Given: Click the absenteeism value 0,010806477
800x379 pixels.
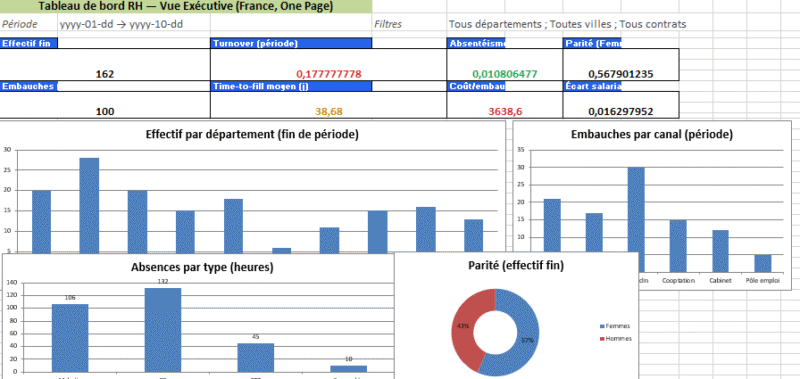Looking at the screenshot, I should click(x=504, y=74).
